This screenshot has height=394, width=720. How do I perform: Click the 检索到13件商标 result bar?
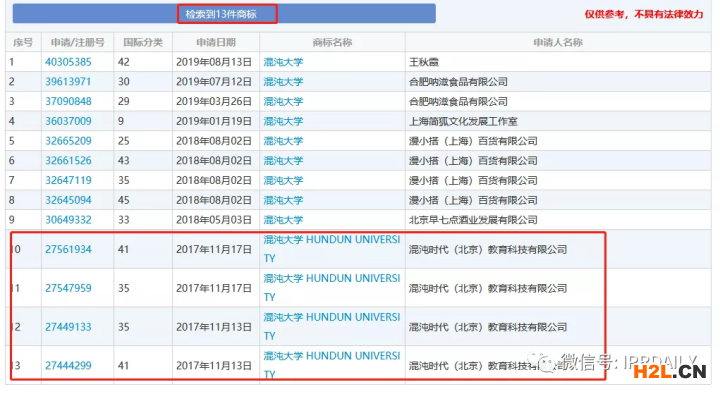[x=224, y=14]
